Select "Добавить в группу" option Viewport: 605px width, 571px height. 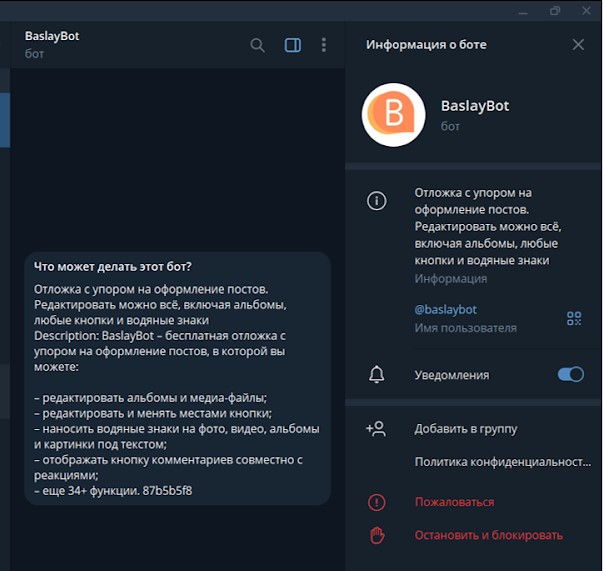click(x=466, y=429)
